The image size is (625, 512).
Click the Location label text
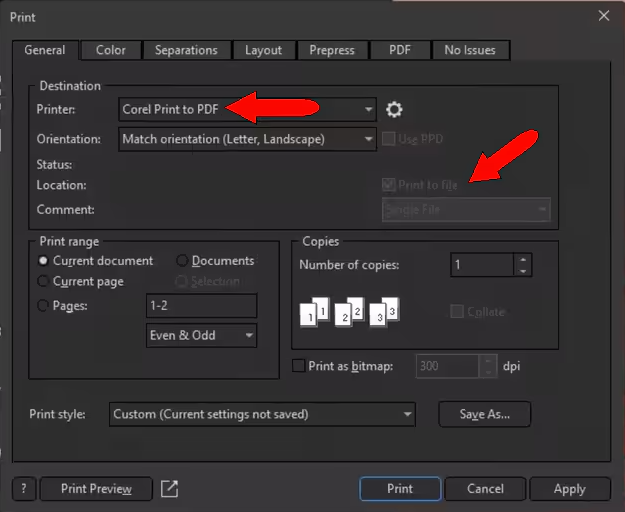tap(61, 185)
